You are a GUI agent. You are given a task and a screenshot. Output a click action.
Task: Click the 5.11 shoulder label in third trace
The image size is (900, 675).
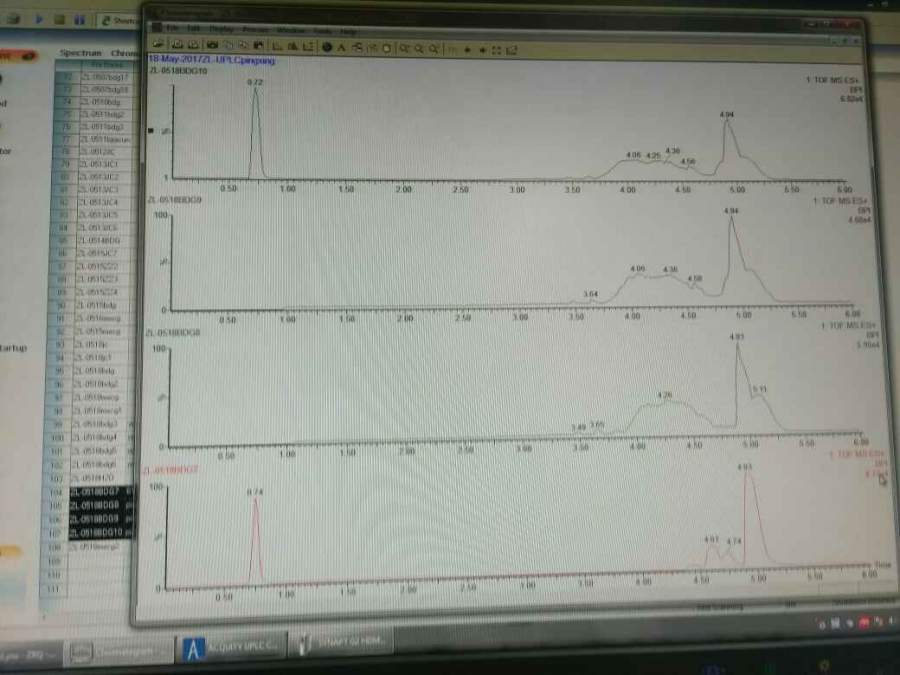pyautogui.click(x=760, y=389)
